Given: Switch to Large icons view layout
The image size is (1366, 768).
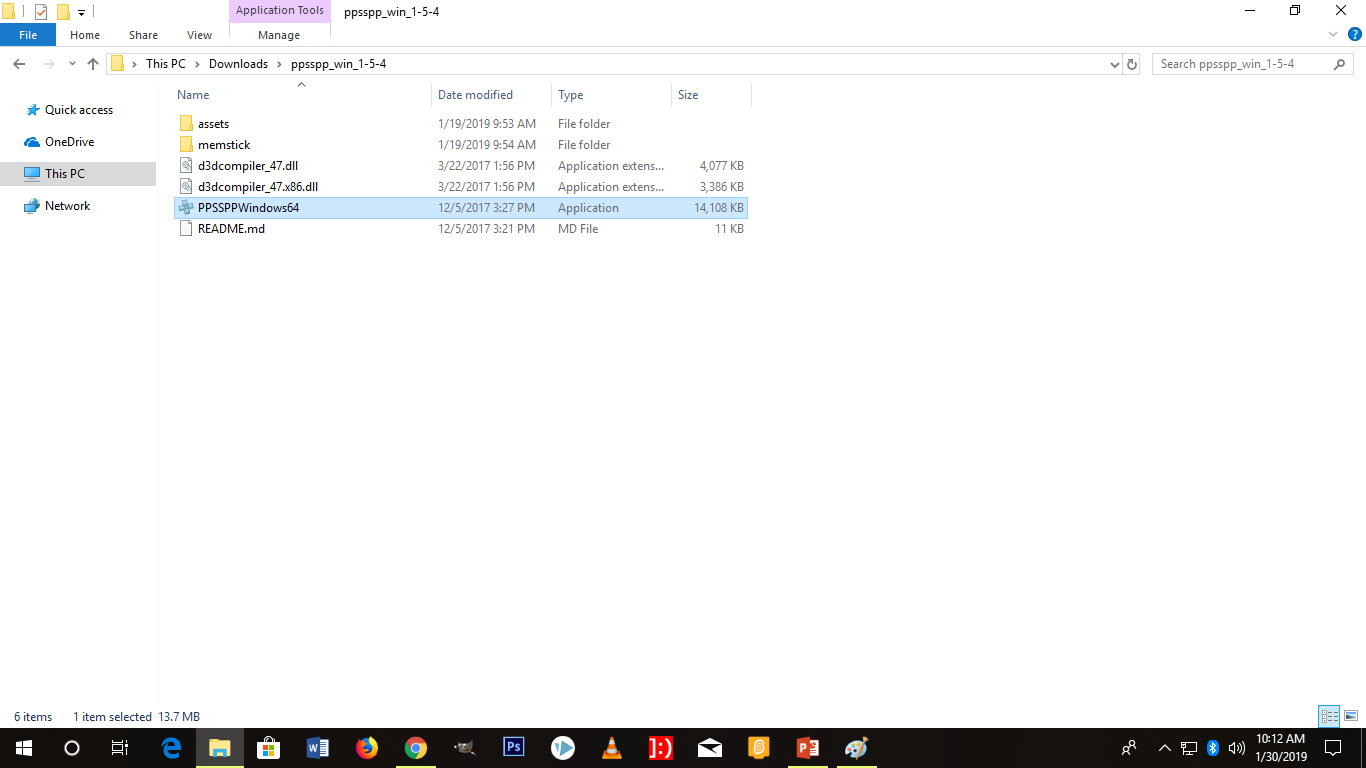Looking at the screenshot, I should pos(1350,716).
